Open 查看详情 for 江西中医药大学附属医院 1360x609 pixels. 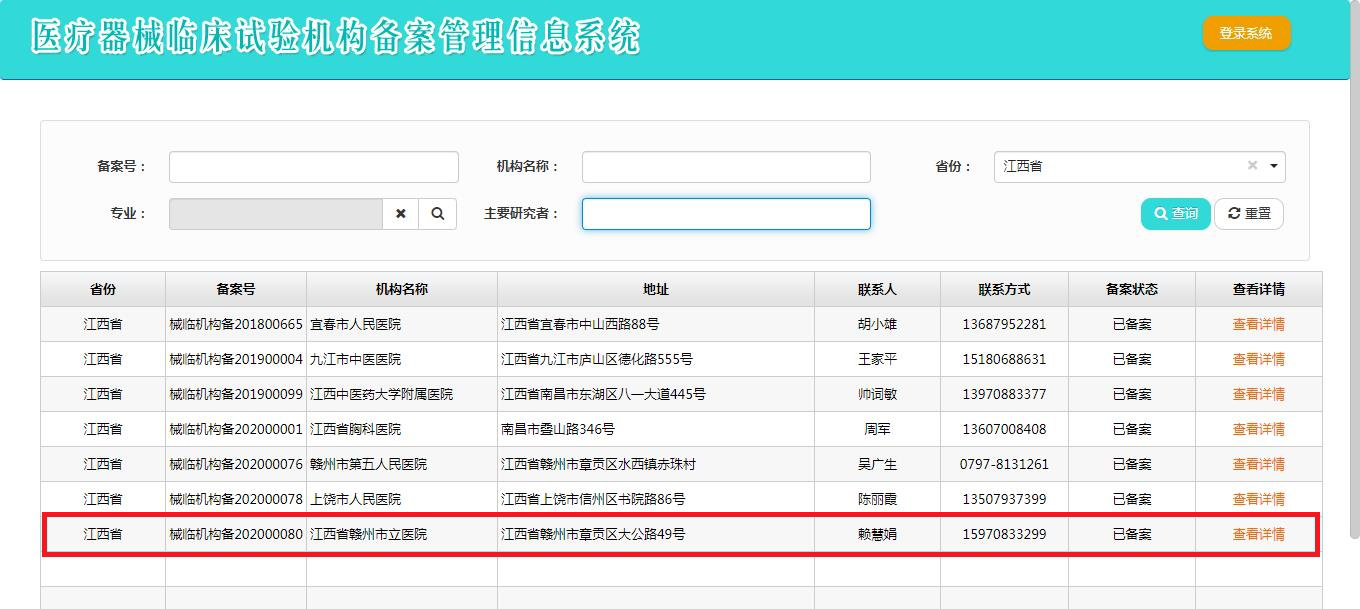click(1258, 394)
